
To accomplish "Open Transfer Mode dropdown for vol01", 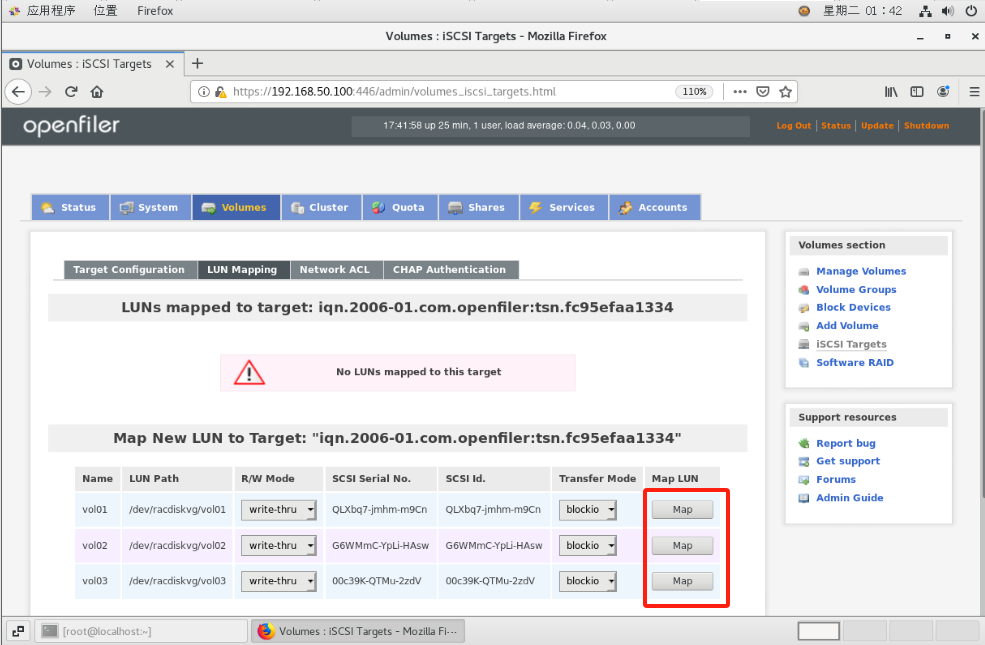I will coord(587,509).
